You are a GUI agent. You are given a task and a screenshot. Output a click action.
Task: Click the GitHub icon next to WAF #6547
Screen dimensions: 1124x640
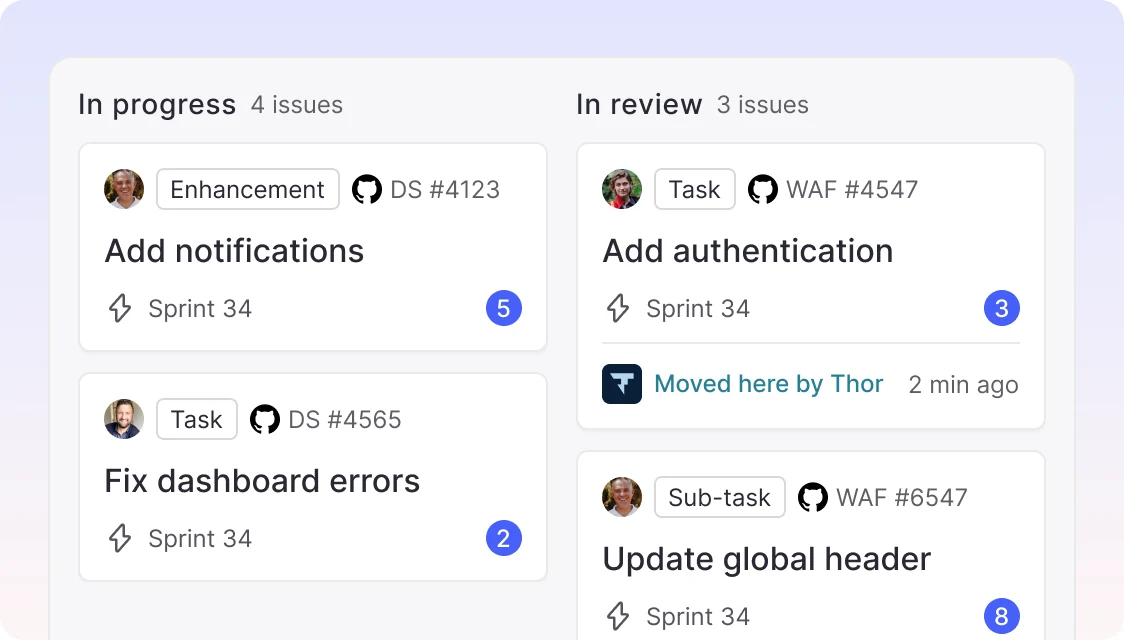coord(813,497)
